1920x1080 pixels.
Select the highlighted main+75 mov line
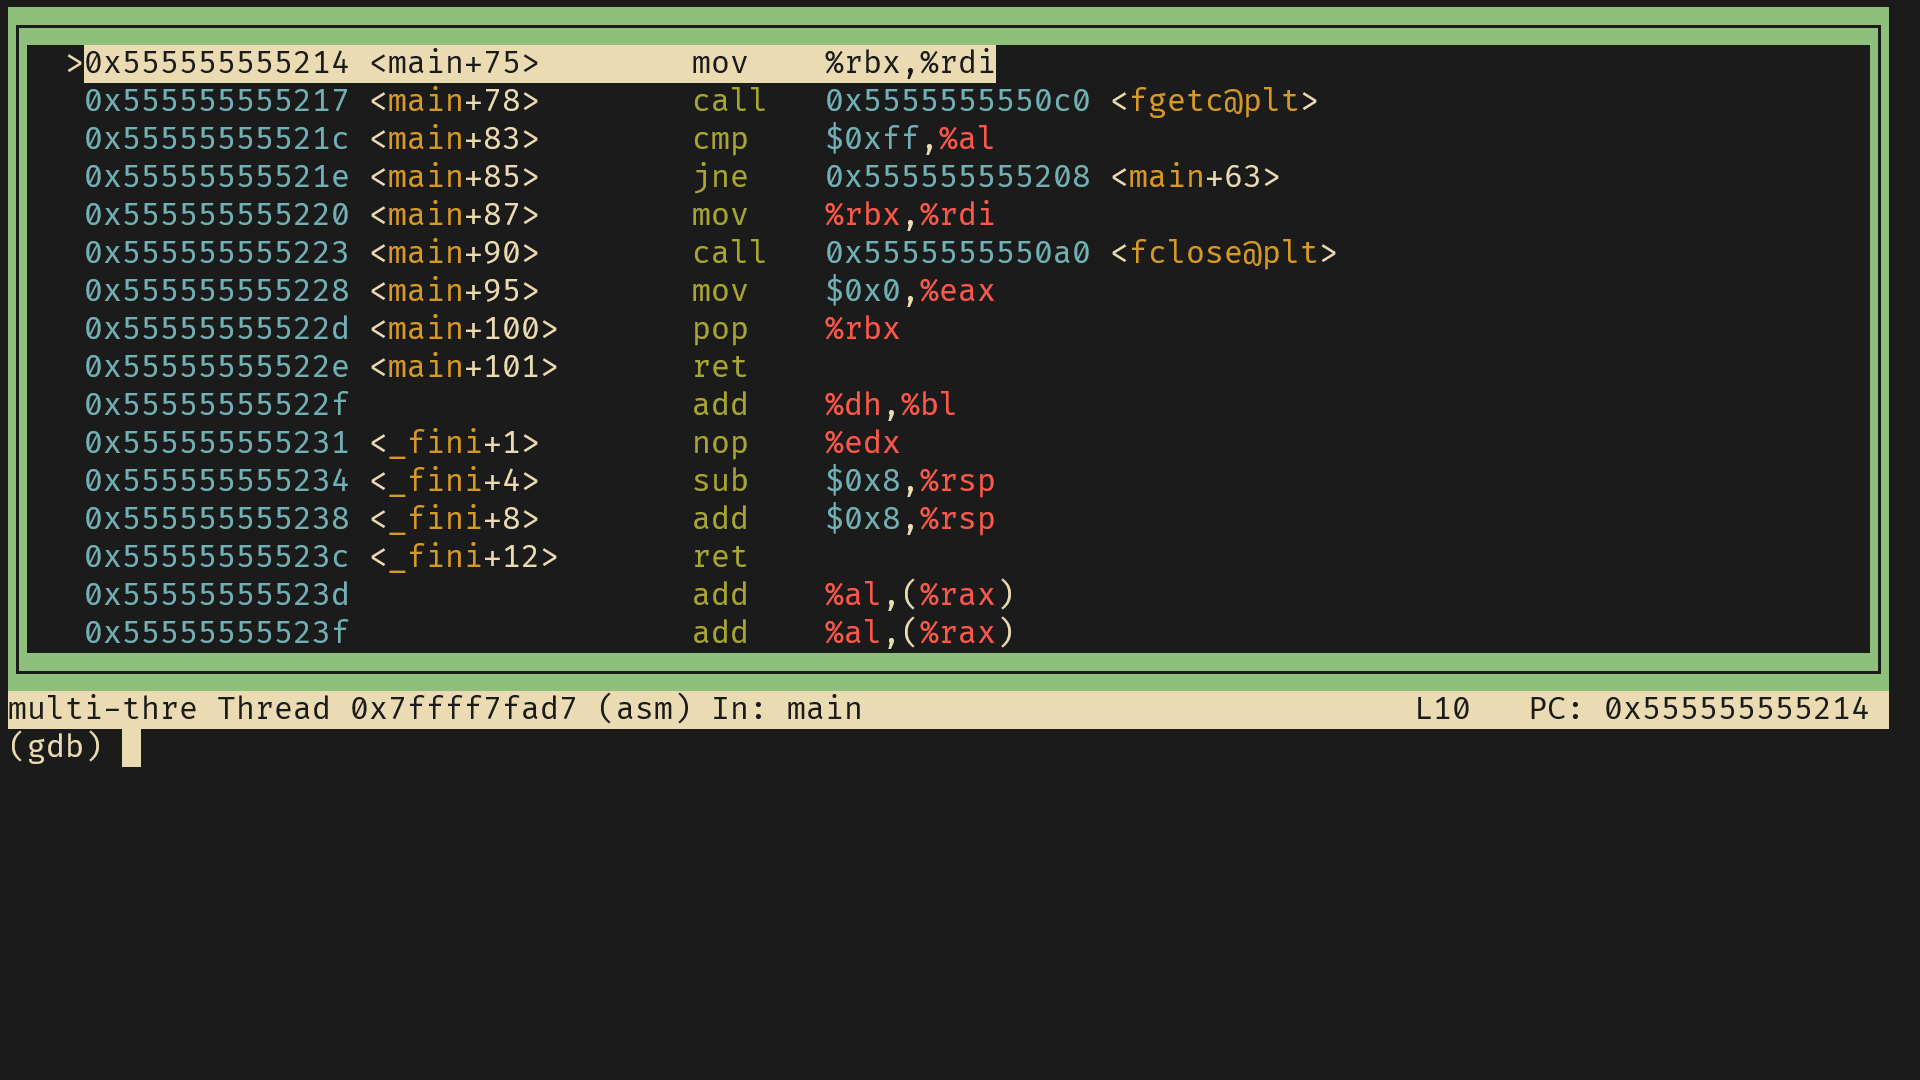click(x=540, y=64)
